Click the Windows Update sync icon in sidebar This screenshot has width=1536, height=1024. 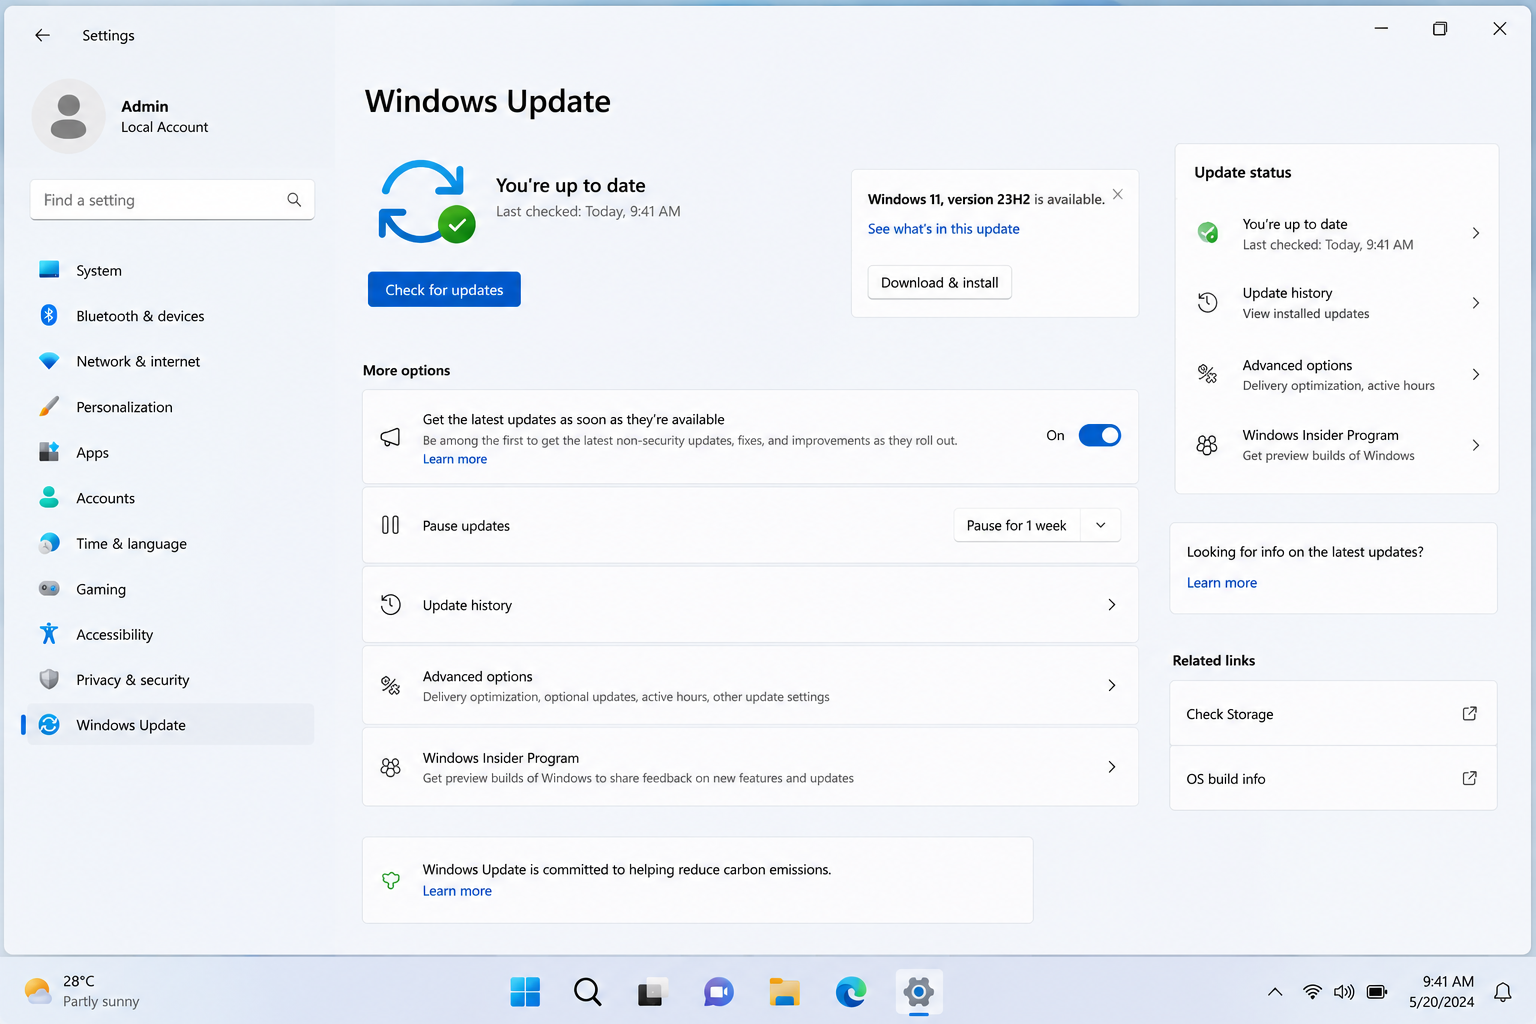[x=49, y=725]
